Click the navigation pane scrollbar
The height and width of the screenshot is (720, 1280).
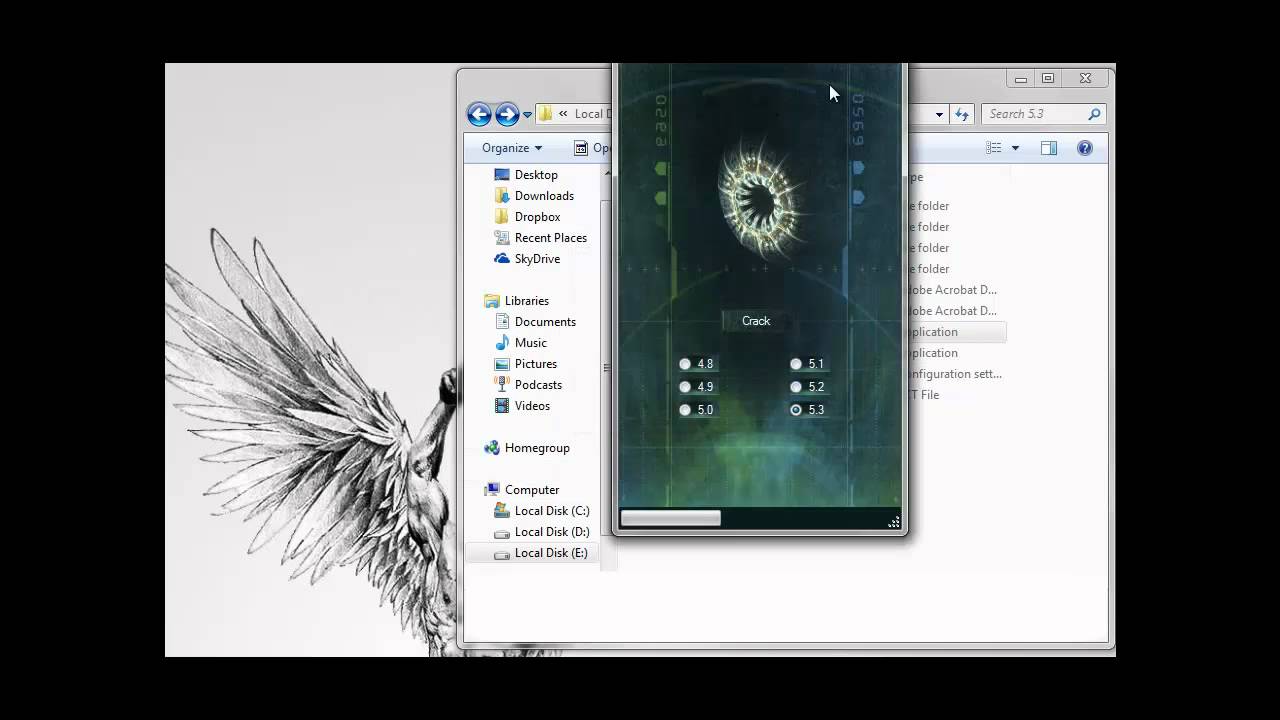point(605,368)
